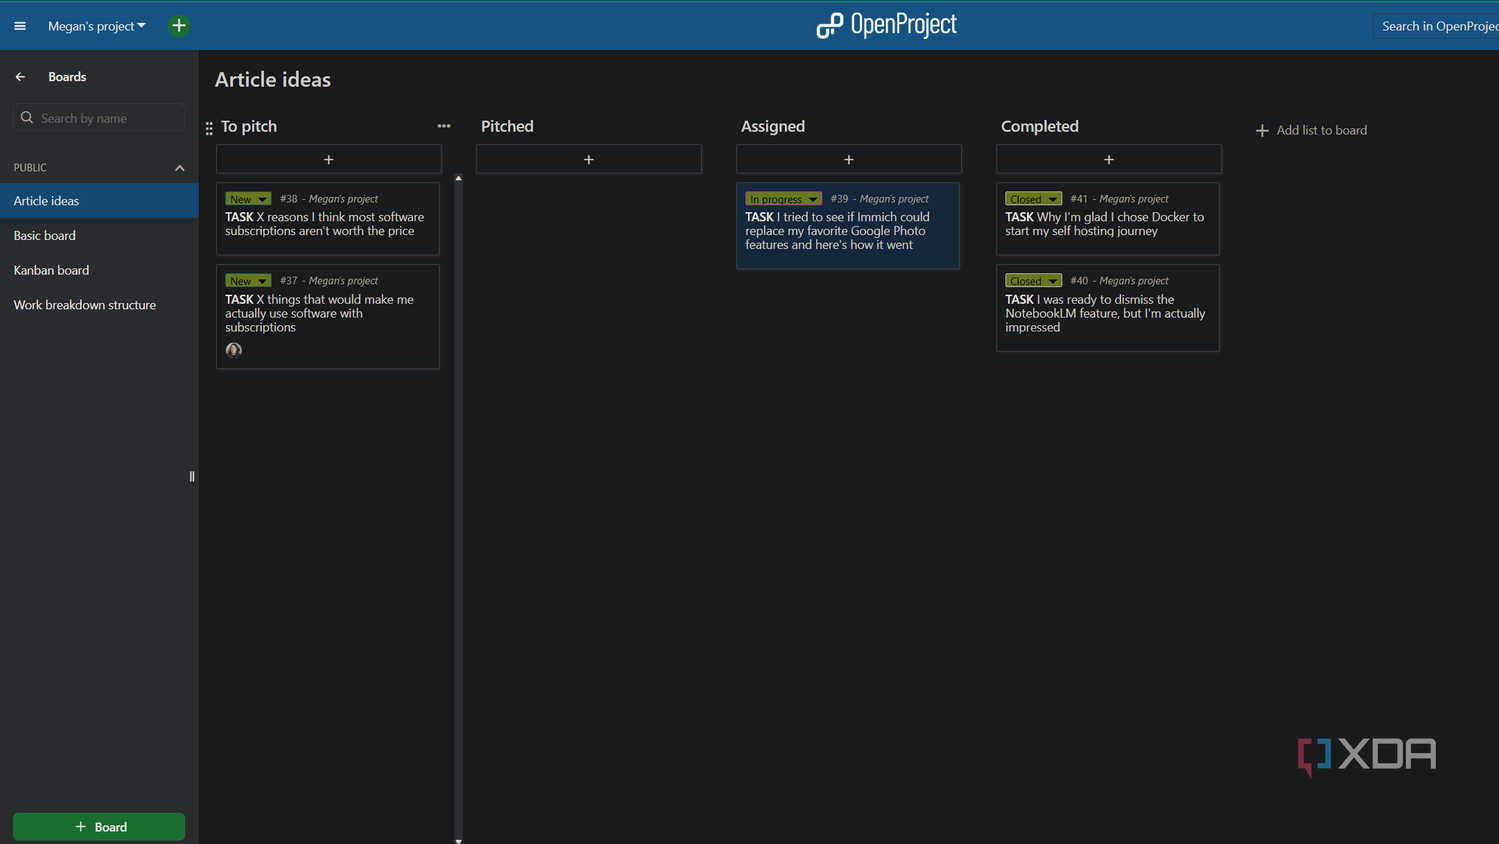Click the Pitched list title
Screen dimensions: 1499x844
(x=507, y=127)
